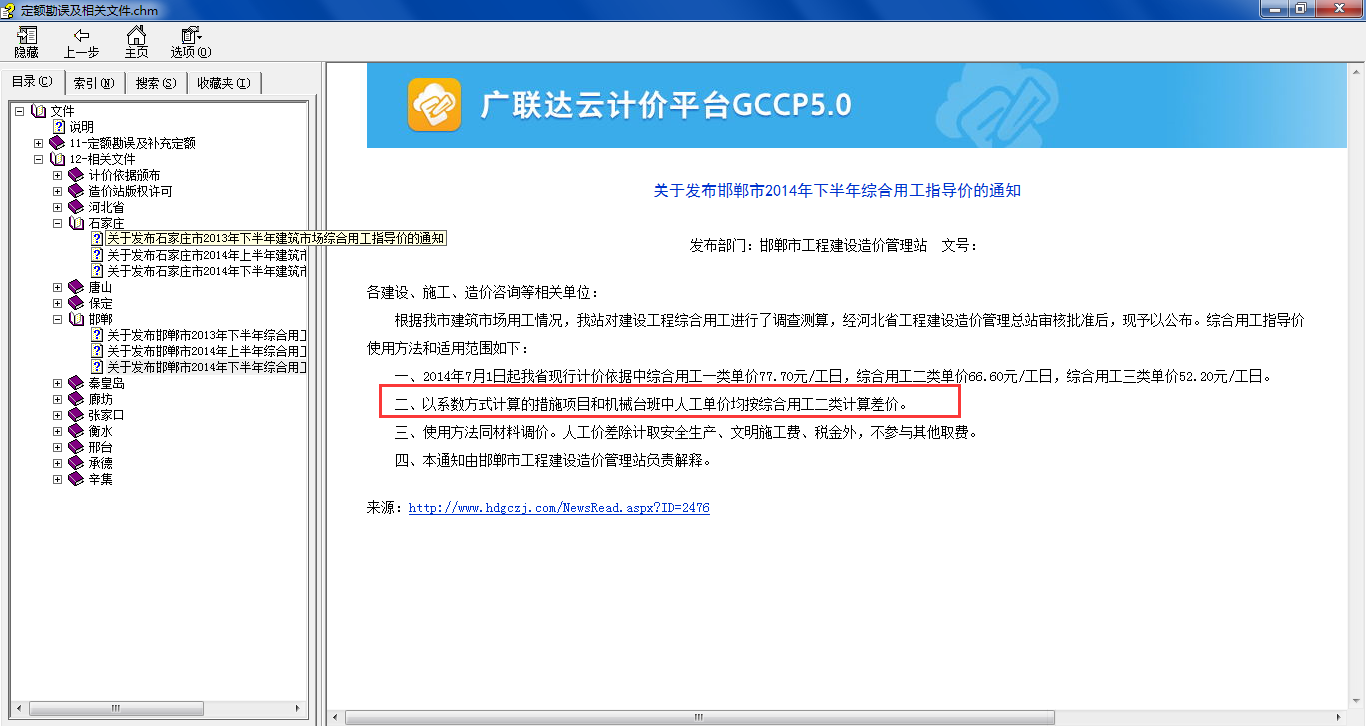Click the book icon beside 保定
Screen dimensions: 1366x726
[76, 303]
